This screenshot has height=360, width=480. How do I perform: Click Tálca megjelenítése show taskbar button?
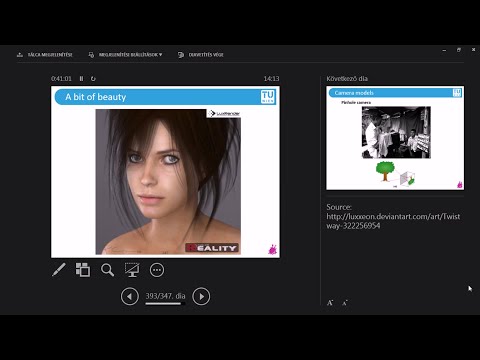[45, 55]
